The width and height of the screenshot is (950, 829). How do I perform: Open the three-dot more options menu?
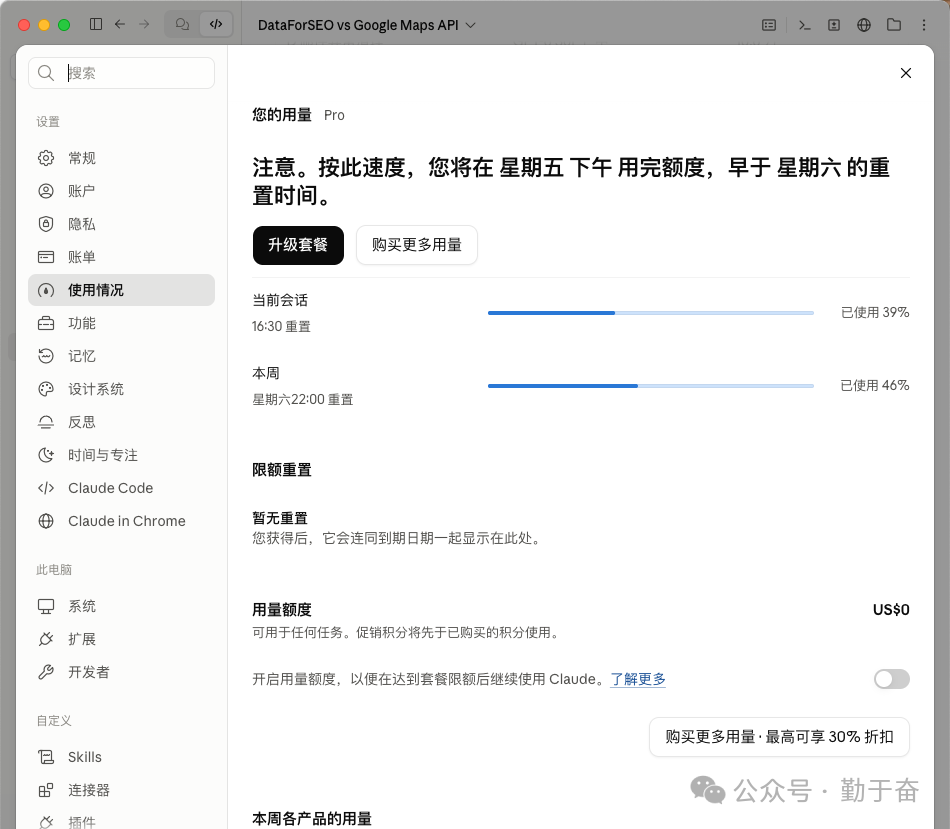coord(924,25)
